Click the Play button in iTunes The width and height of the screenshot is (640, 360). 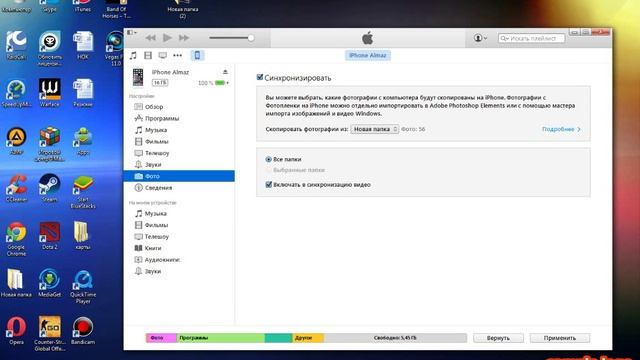click(x=167, y=38)
